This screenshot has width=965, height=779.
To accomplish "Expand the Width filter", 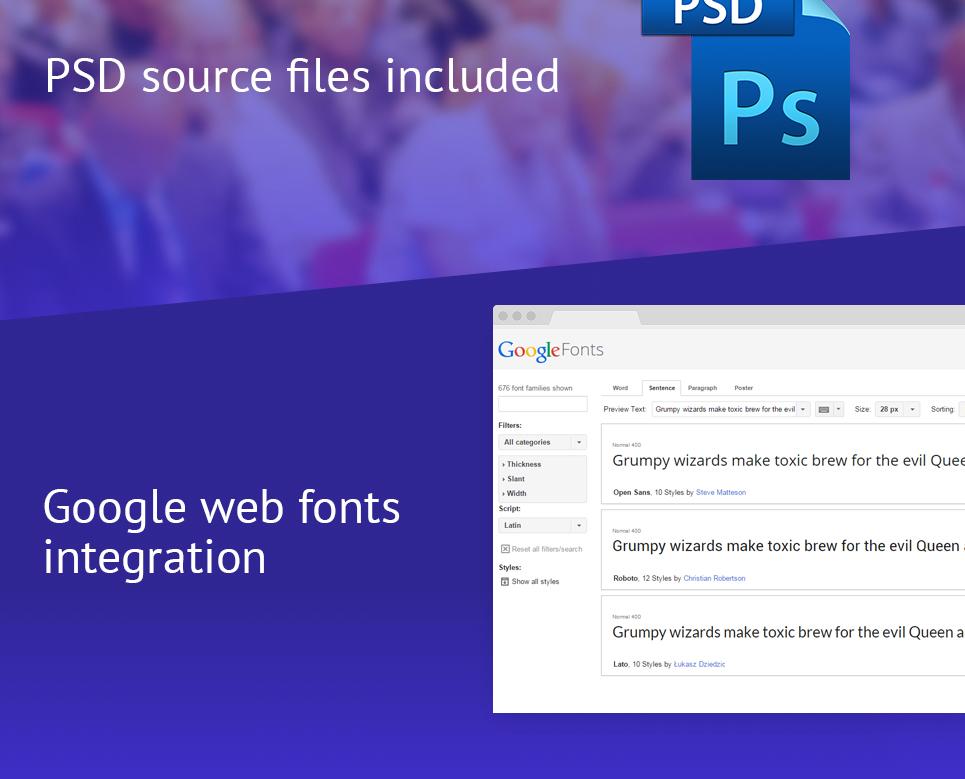I will pyautogui.click(x=515, y=493).
